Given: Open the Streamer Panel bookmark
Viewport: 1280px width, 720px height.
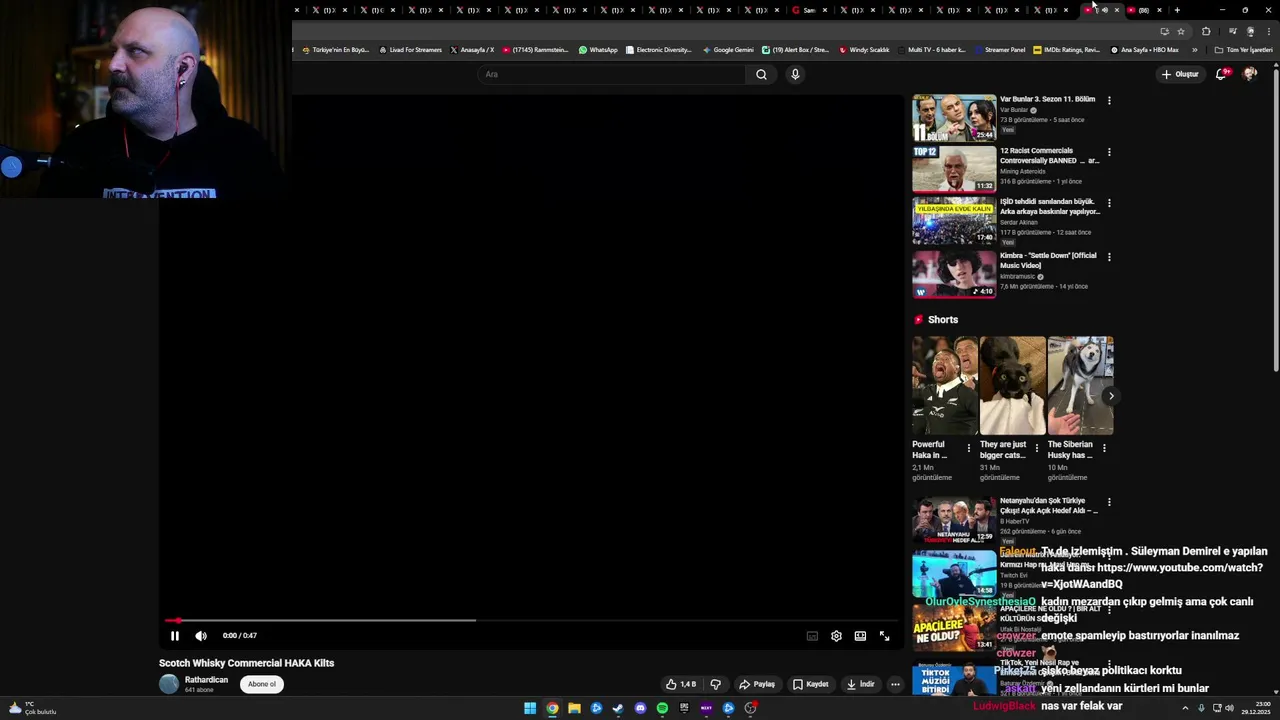Looking at the screenshot, I should [x=999, y=50].
